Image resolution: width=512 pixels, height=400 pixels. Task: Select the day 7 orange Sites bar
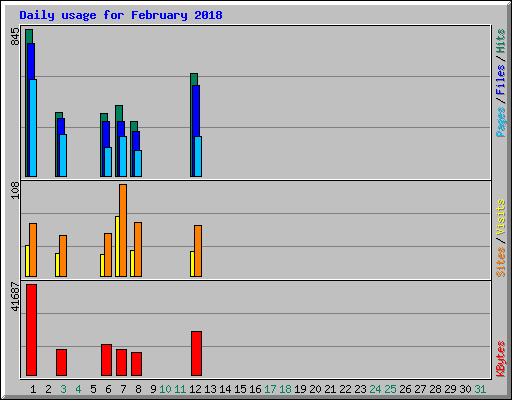tap(123, 230)
